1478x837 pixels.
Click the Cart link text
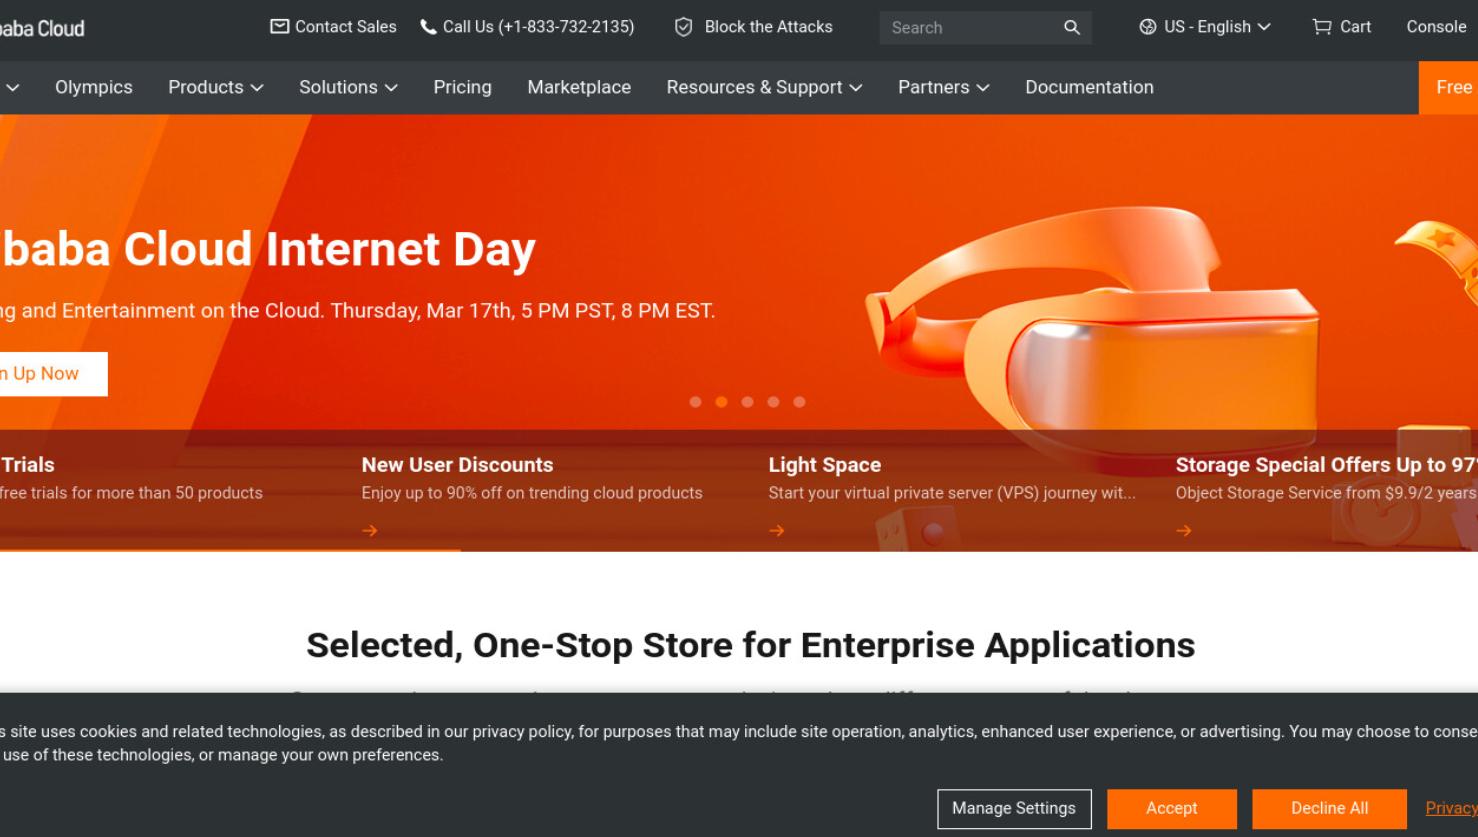pyautogui.click(x=1355, y=27)
